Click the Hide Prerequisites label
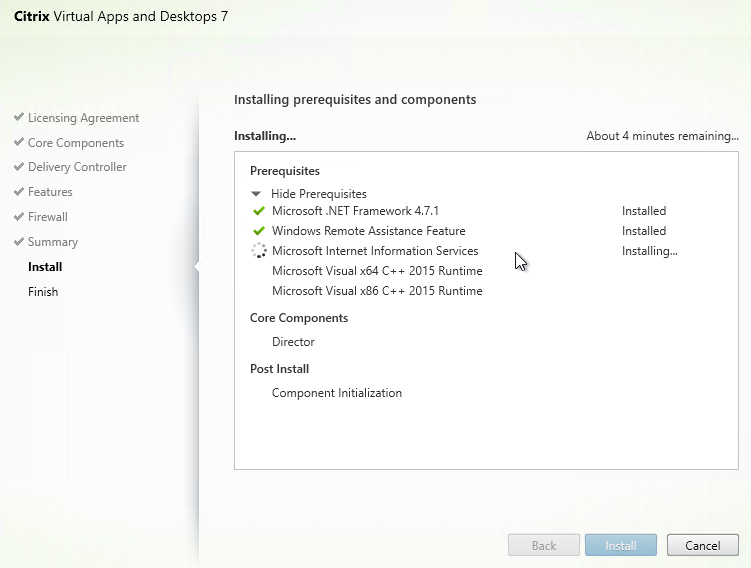The height and width of the screenshot is (568, 751). 318,194
